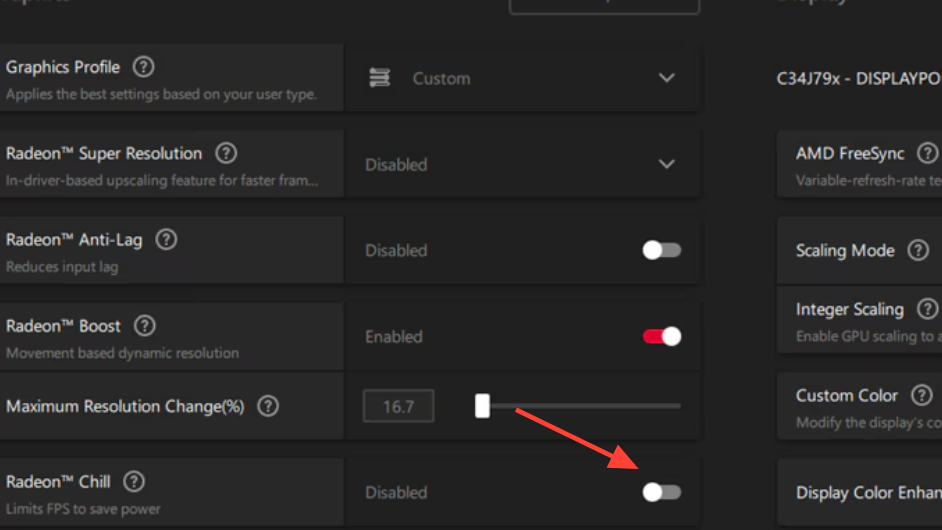The image size is (942, 530).
Task: Open Integer Scaling help icon
Action: 928,309
